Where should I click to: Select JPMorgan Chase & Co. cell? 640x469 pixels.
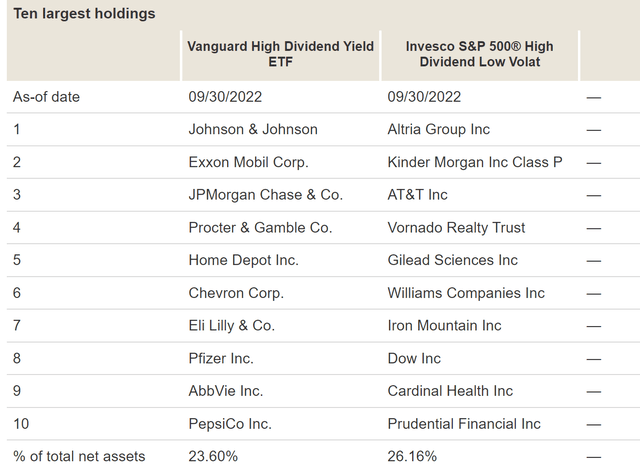pos(266,195)
